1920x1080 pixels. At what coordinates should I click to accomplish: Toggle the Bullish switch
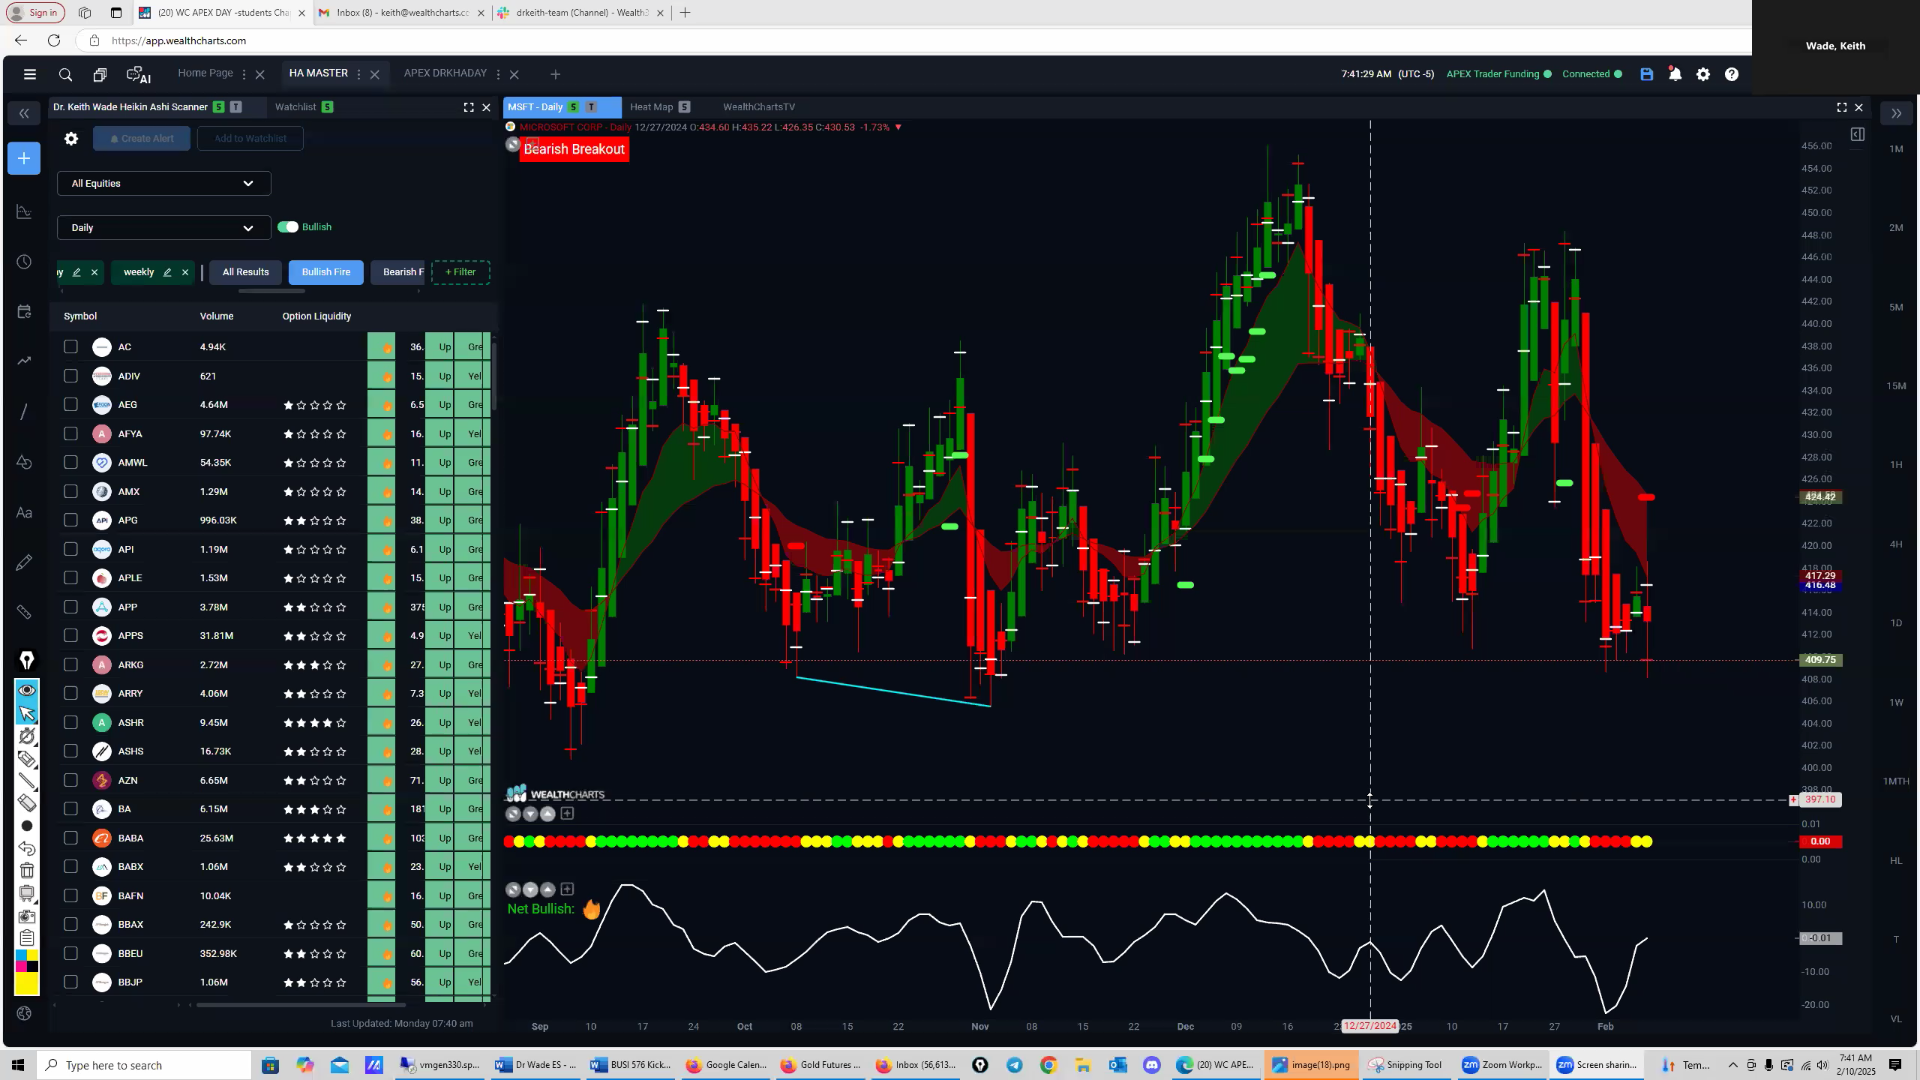click(288, 227)
